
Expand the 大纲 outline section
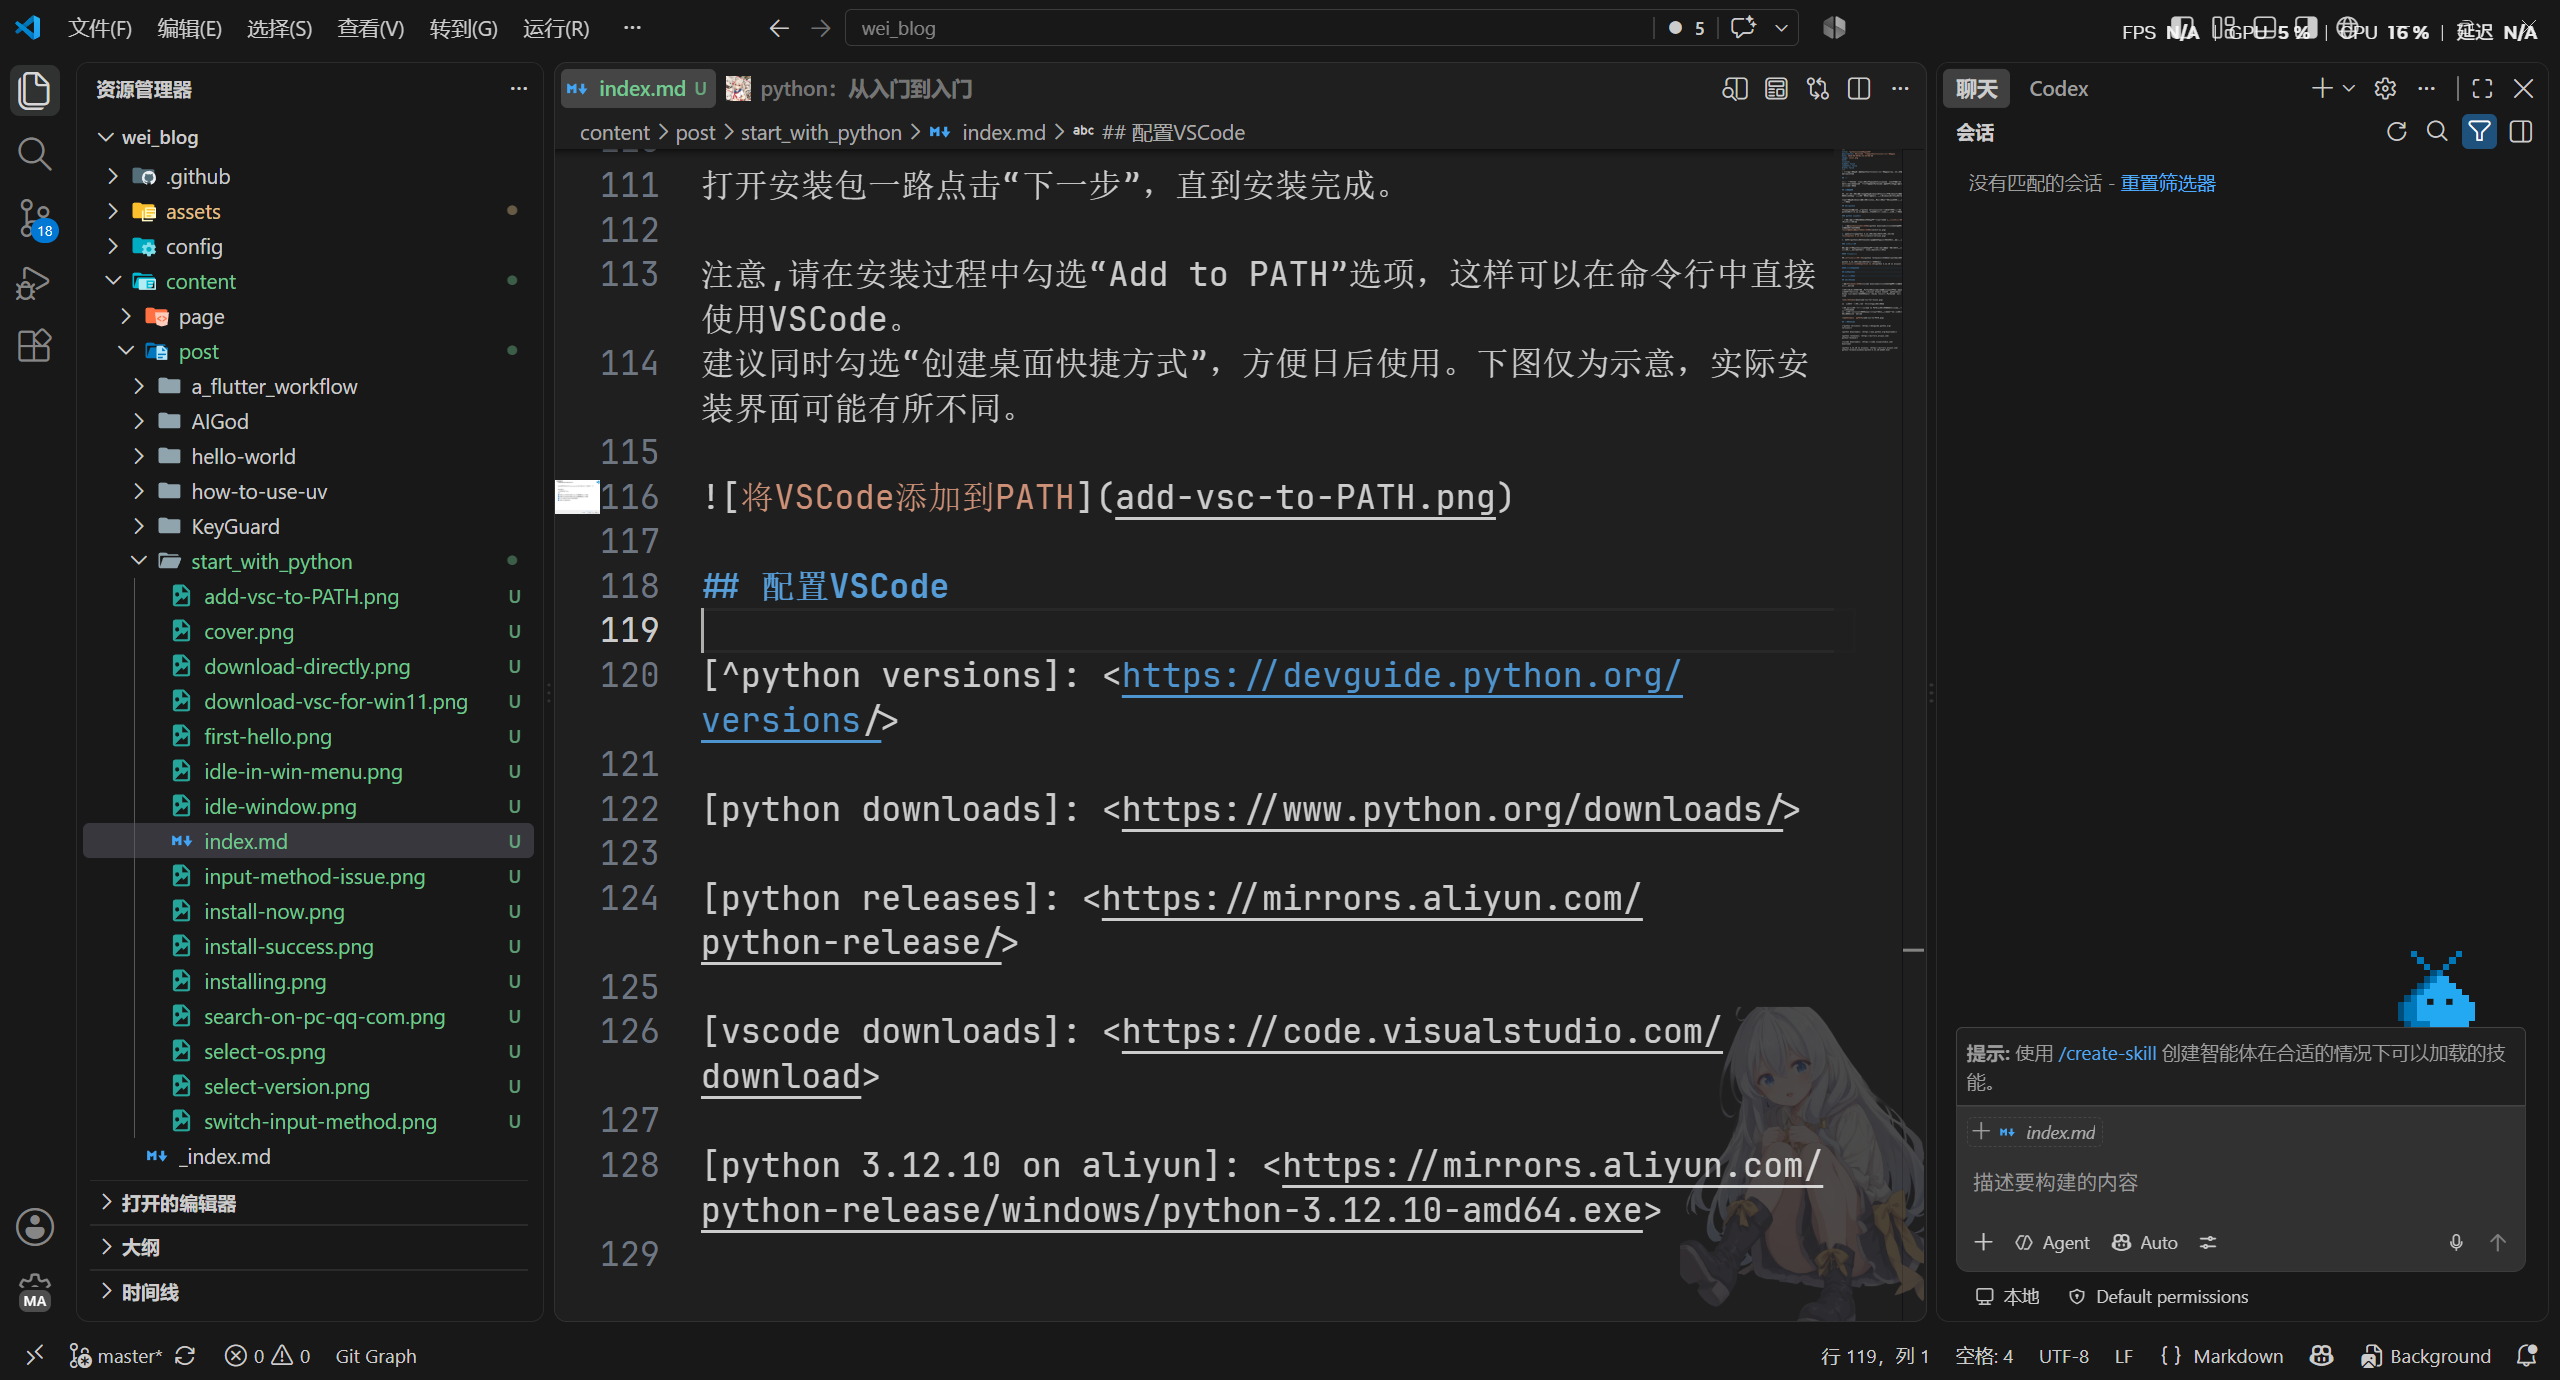pos(140,1247)
